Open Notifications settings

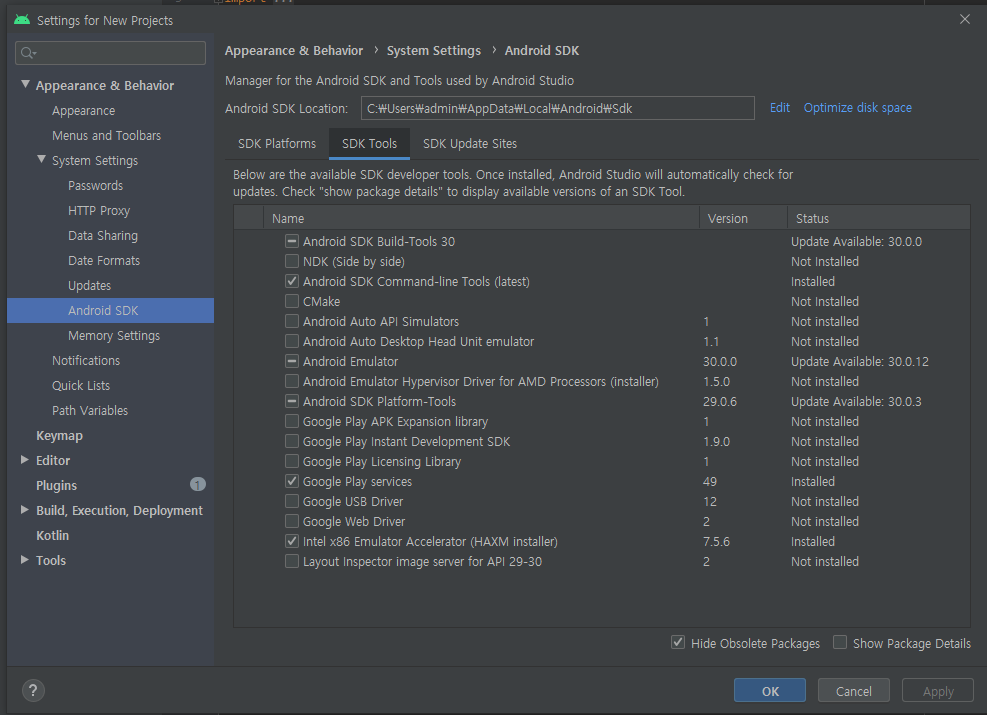86,361
